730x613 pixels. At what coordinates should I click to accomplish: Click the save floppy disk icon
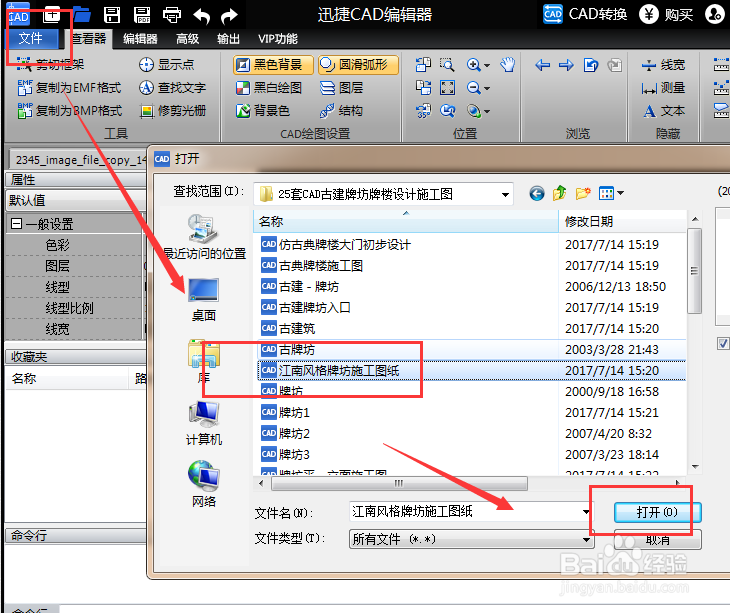pos(112,15)
